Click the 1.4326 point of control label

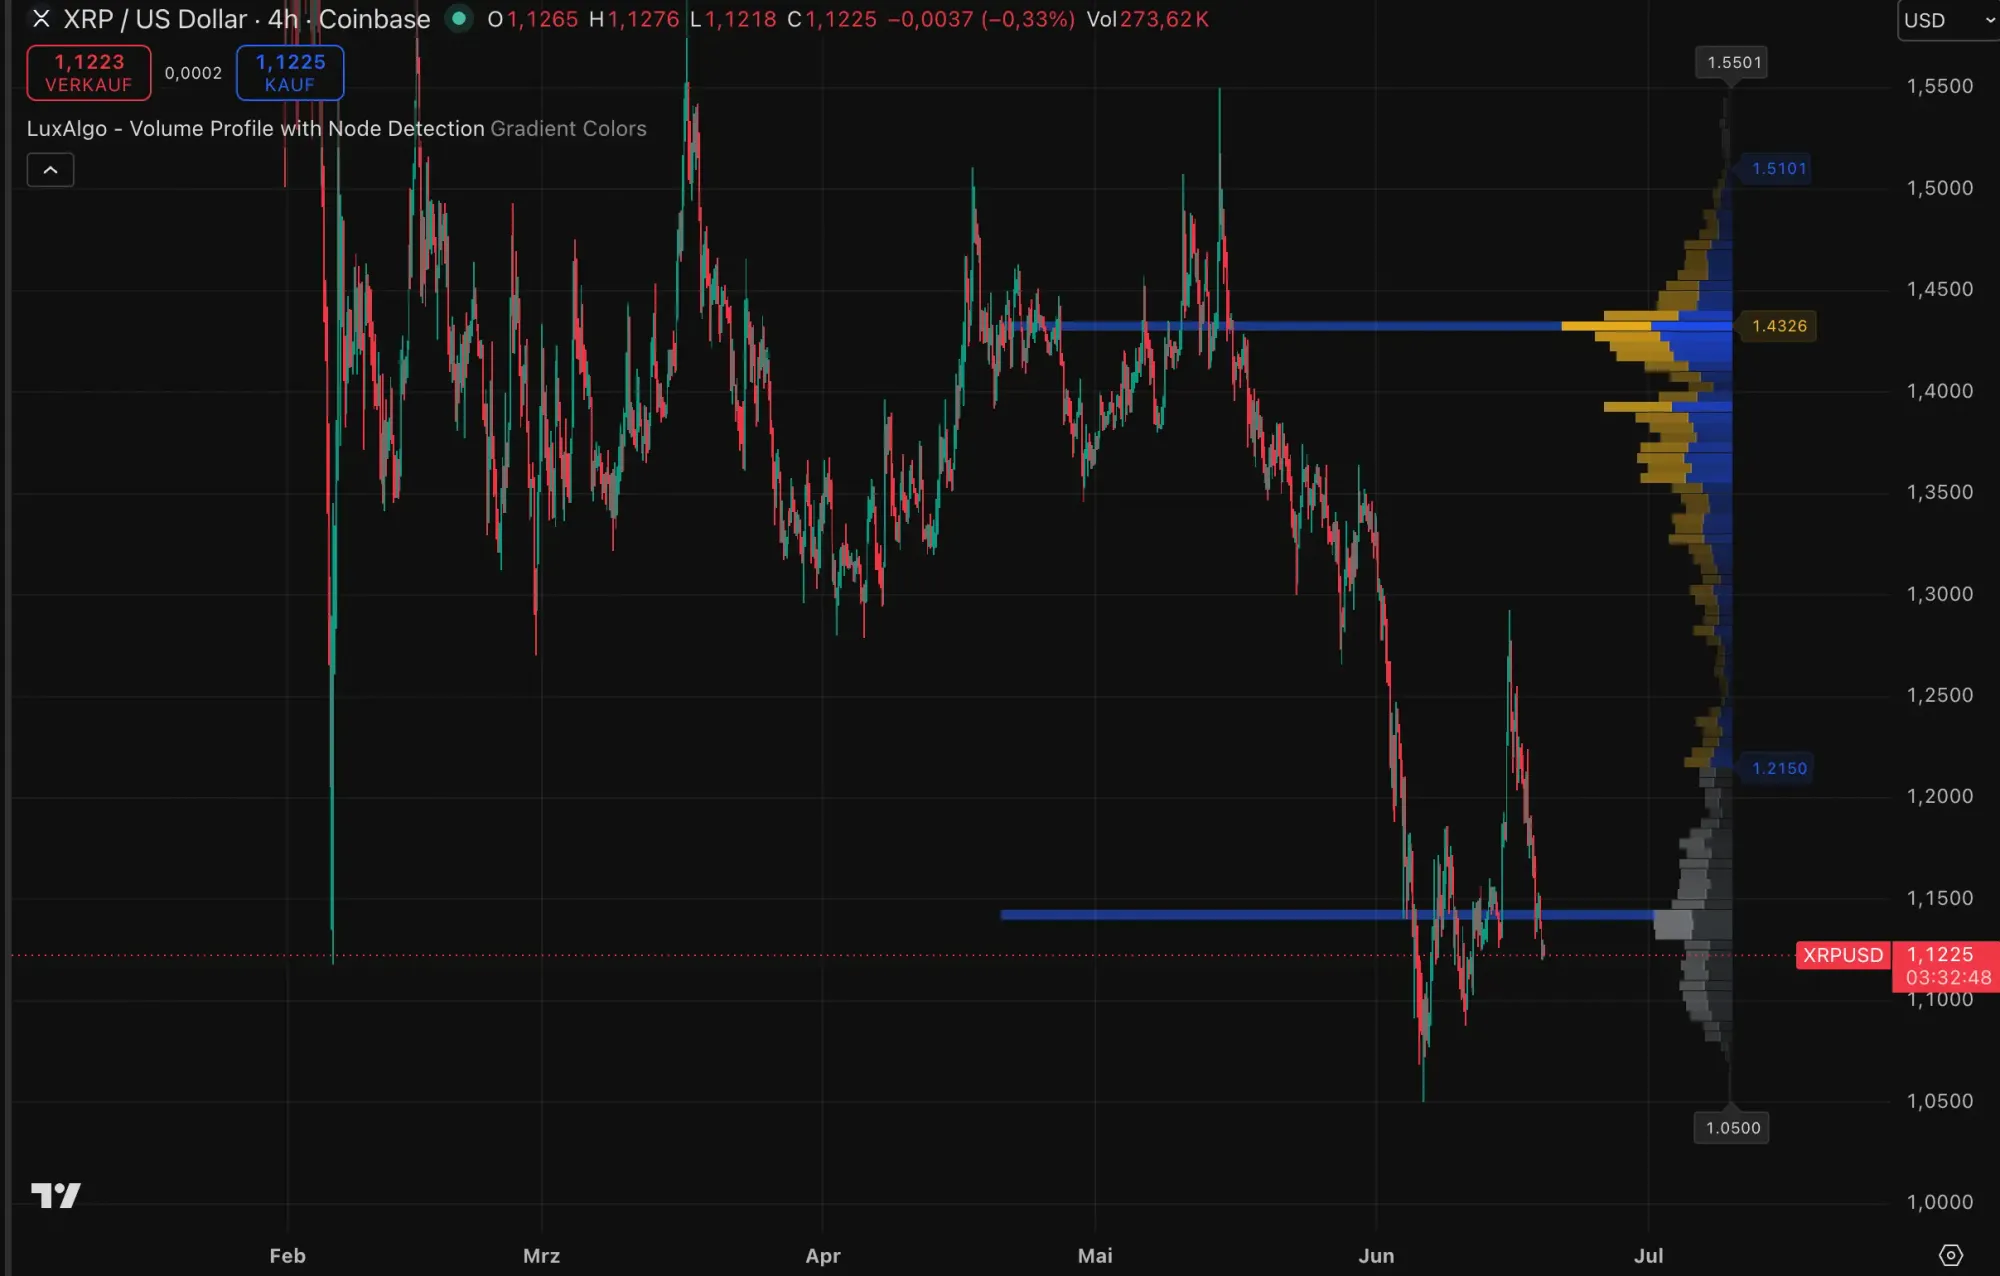[1779, 326]
